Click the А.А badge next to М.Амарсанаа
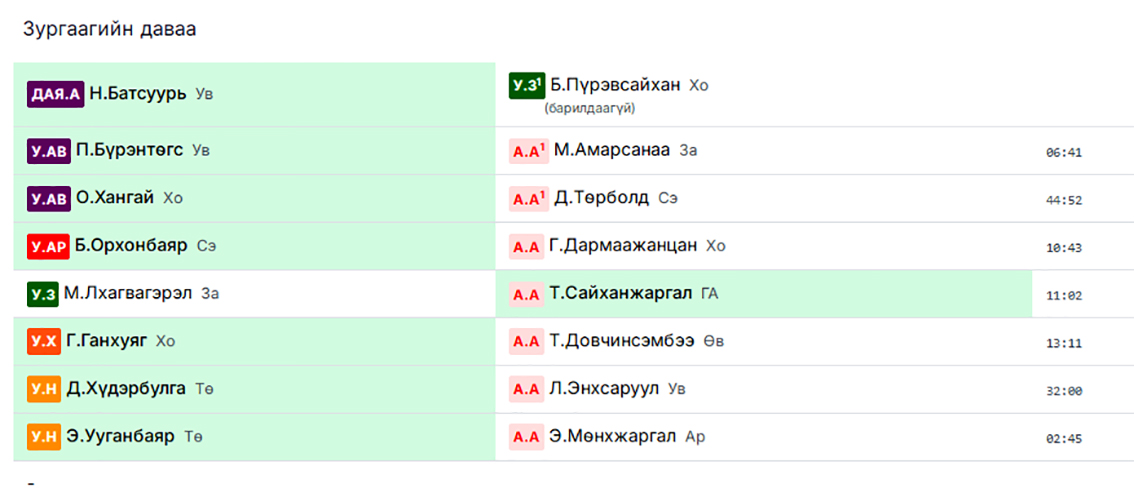 pos(529,151)
